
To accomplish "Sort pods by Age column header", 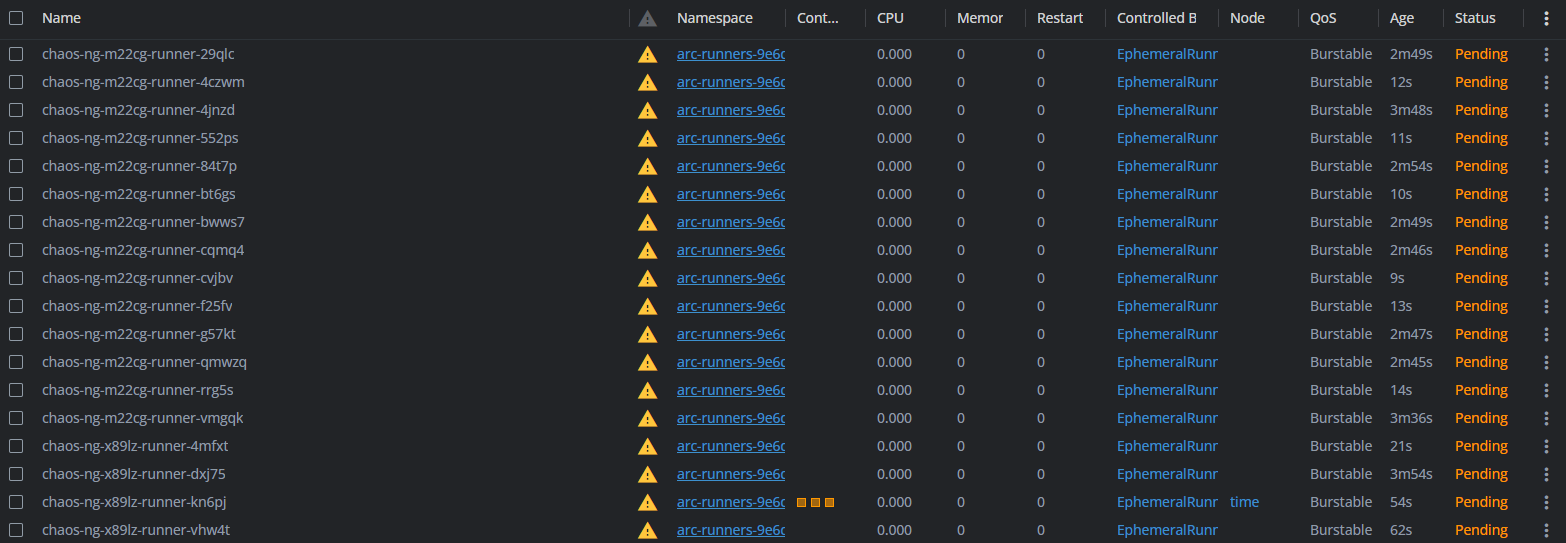I will coord(1402,18).
